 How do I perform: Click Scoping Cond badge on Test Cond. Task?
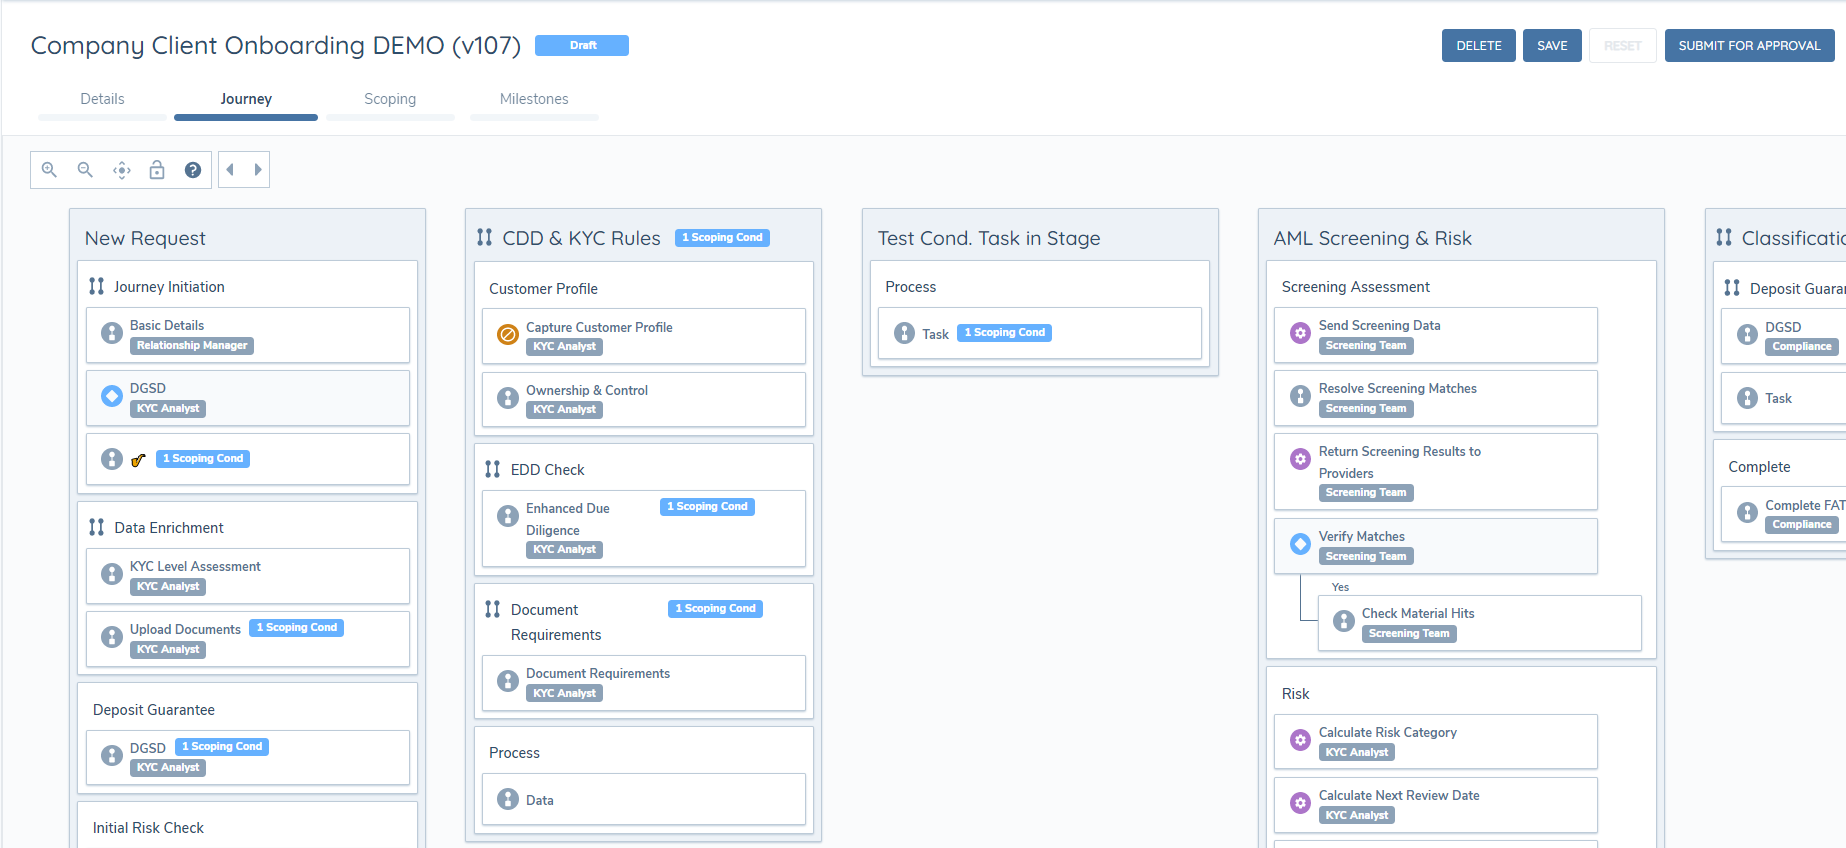(1004, 333)
